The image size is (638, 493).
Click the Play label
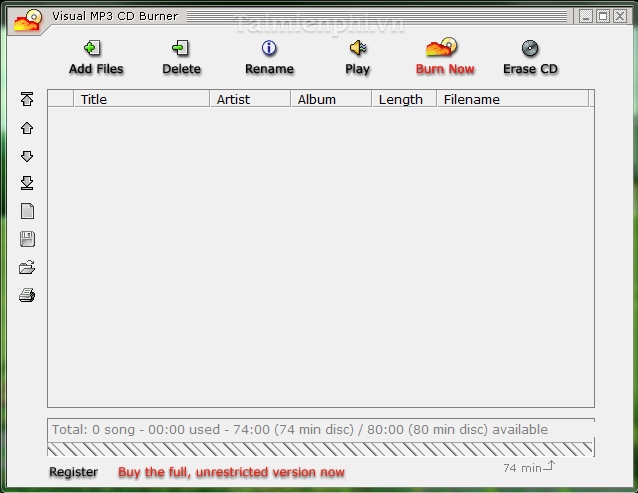click(358, 70)
